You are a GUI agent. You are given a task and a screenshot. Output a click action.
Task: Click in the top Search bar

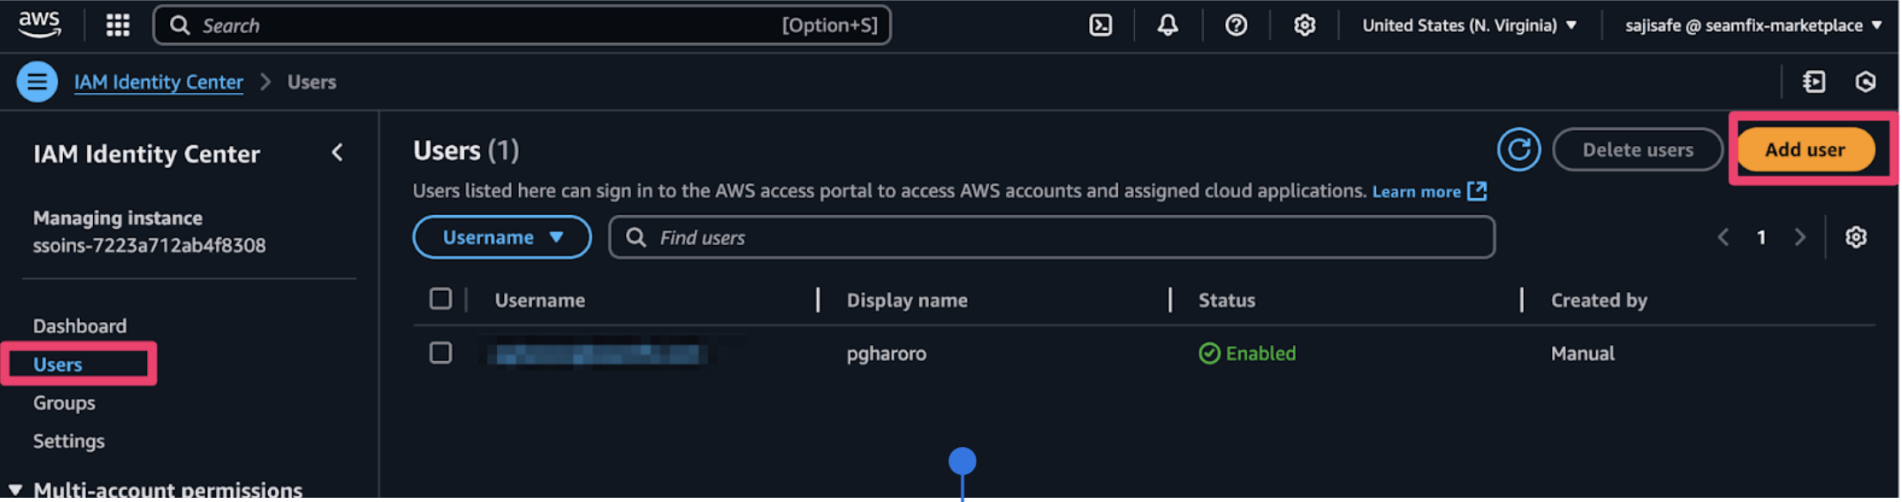point(521,25)
